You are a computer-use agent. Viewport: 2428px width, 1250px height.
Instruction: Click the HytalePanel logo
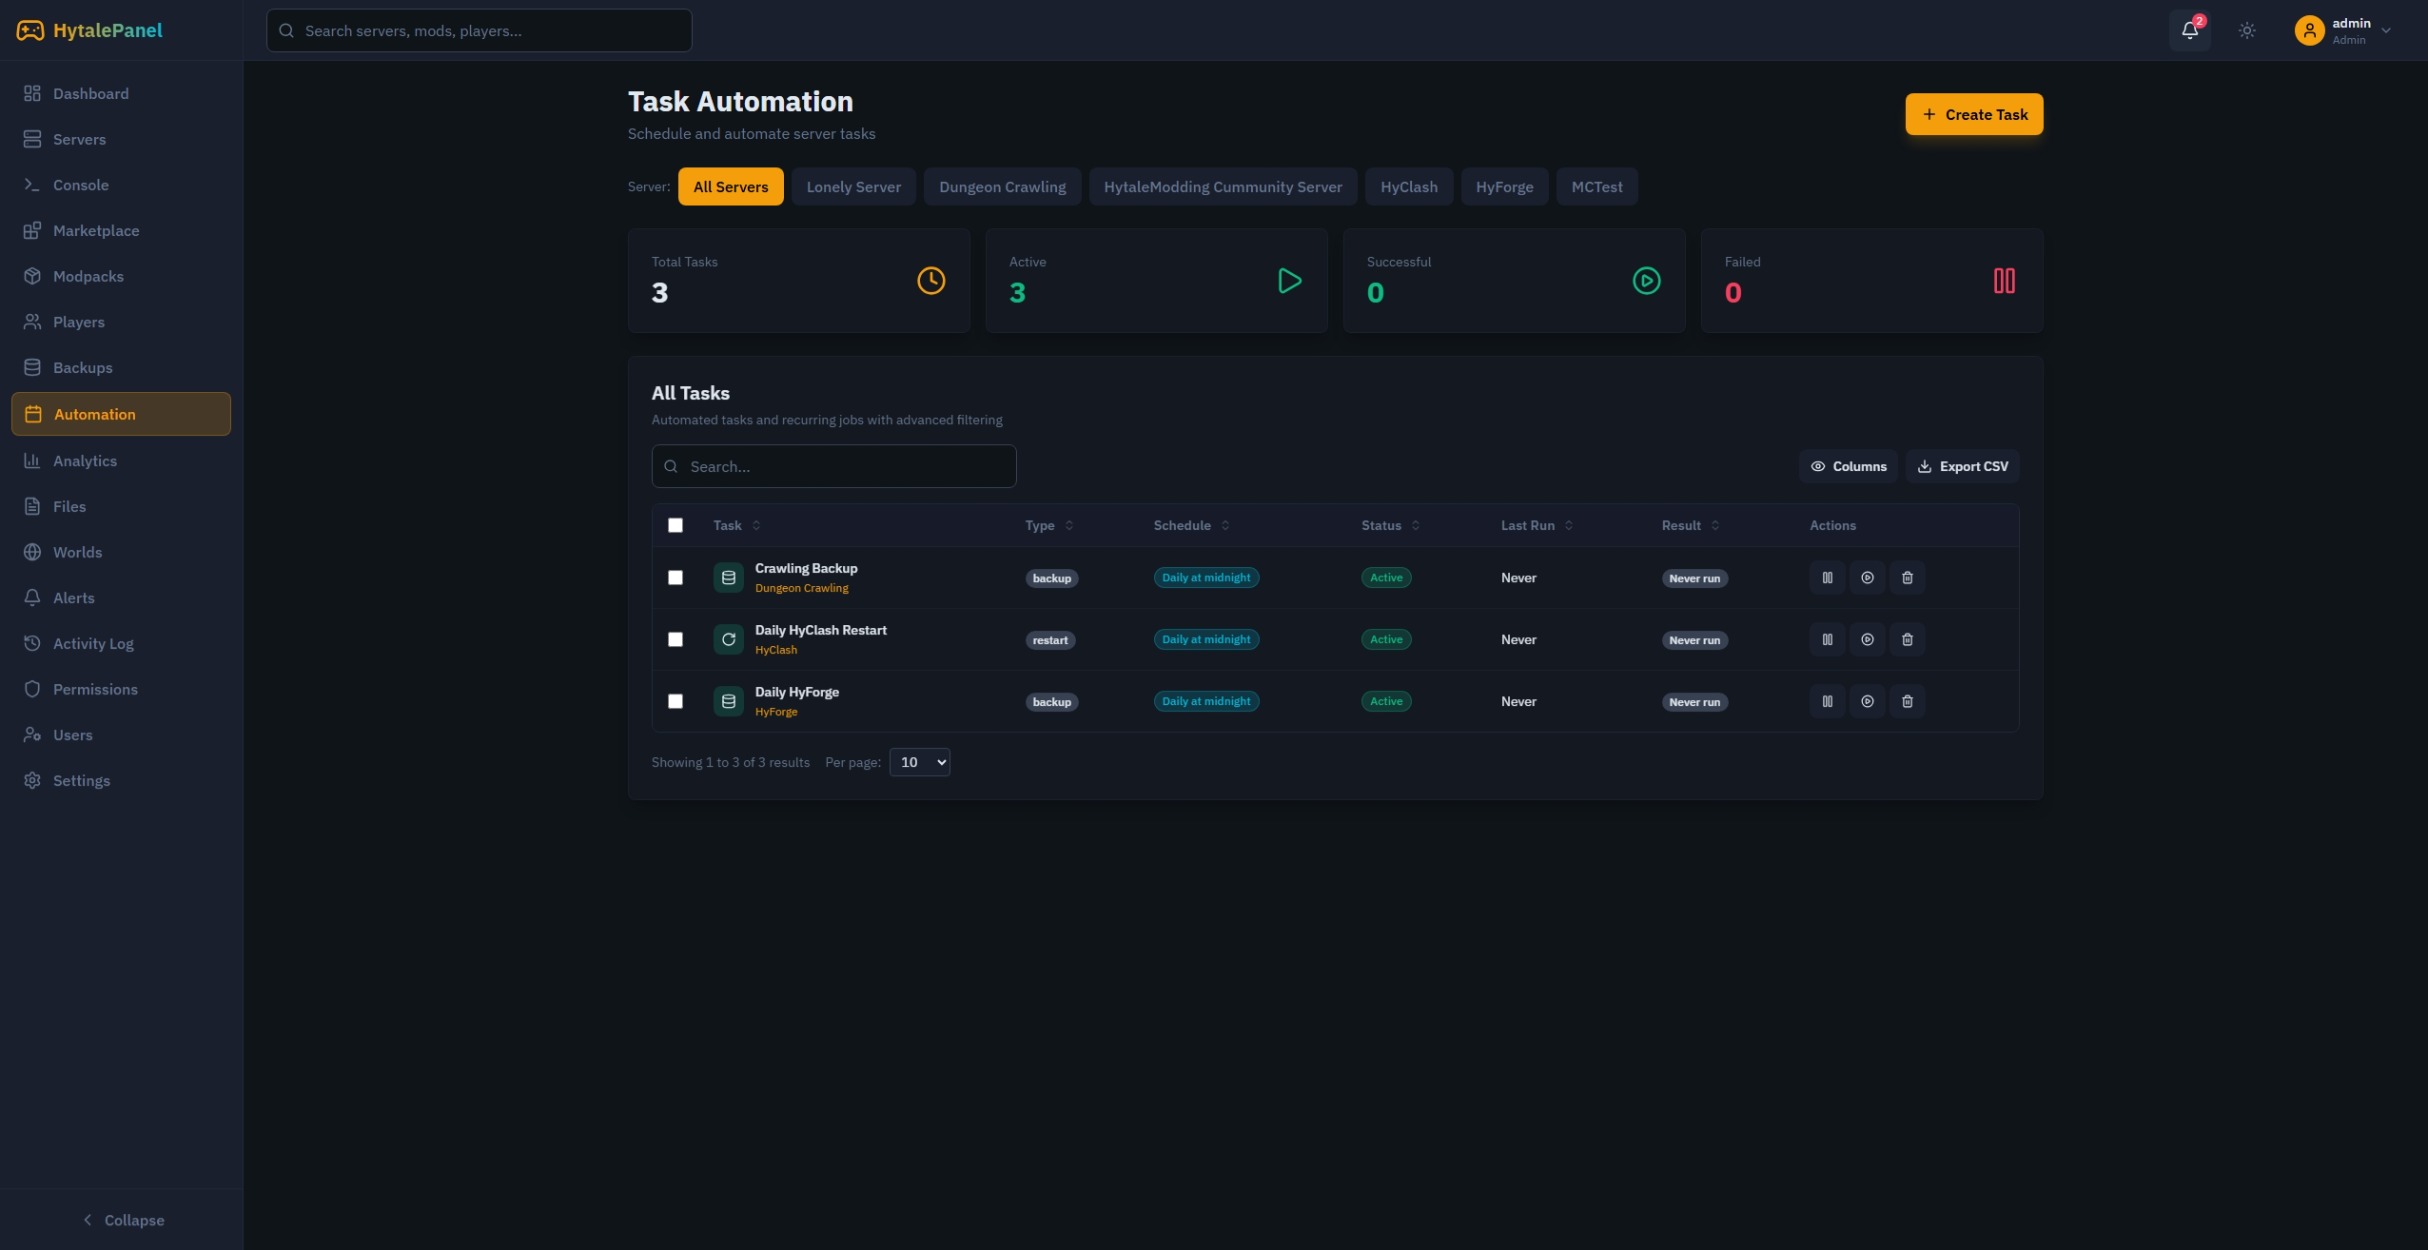[x=89, y=30]
